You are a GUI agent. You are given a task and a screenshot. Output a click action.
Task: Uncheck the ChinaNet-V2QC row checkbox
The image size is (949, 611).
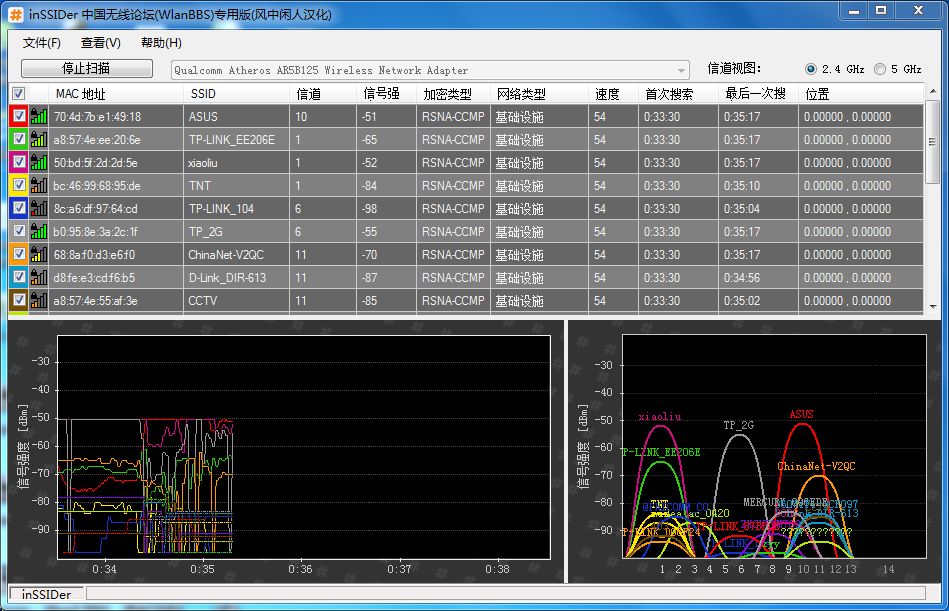pos(19,253)
